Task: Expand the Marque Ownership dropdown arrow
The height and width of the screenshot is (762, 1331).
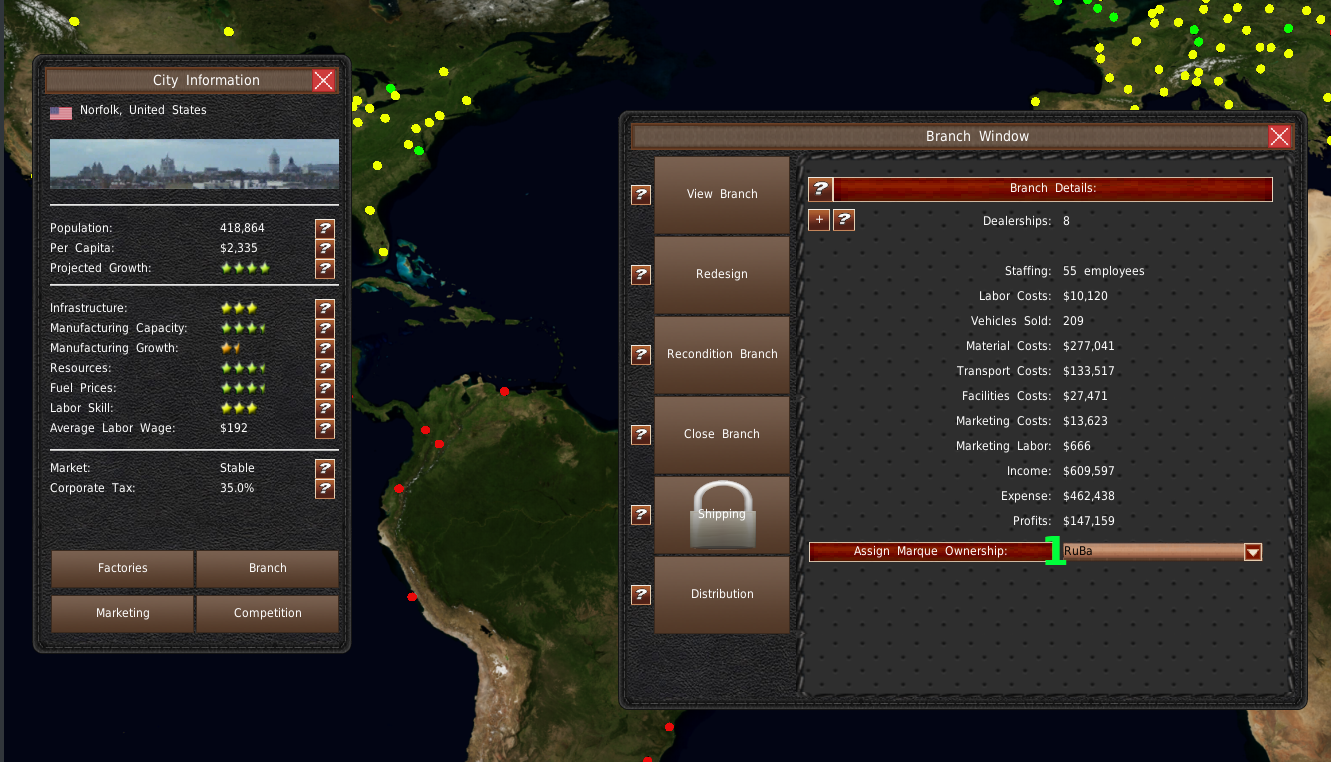Action: point(1252,552)
